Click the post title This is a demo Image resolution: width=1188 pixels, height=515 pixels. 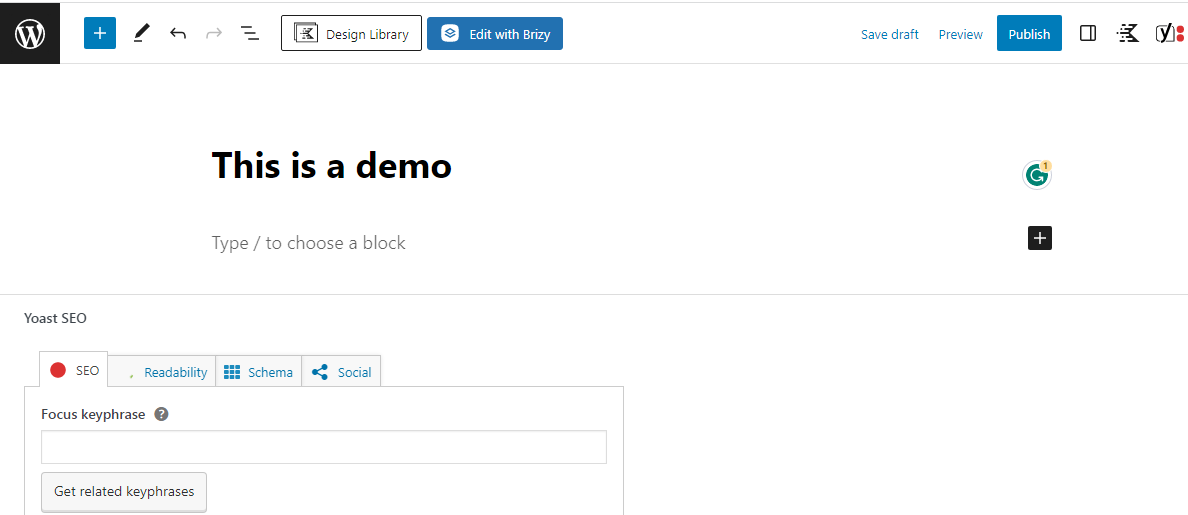(331, 164)
